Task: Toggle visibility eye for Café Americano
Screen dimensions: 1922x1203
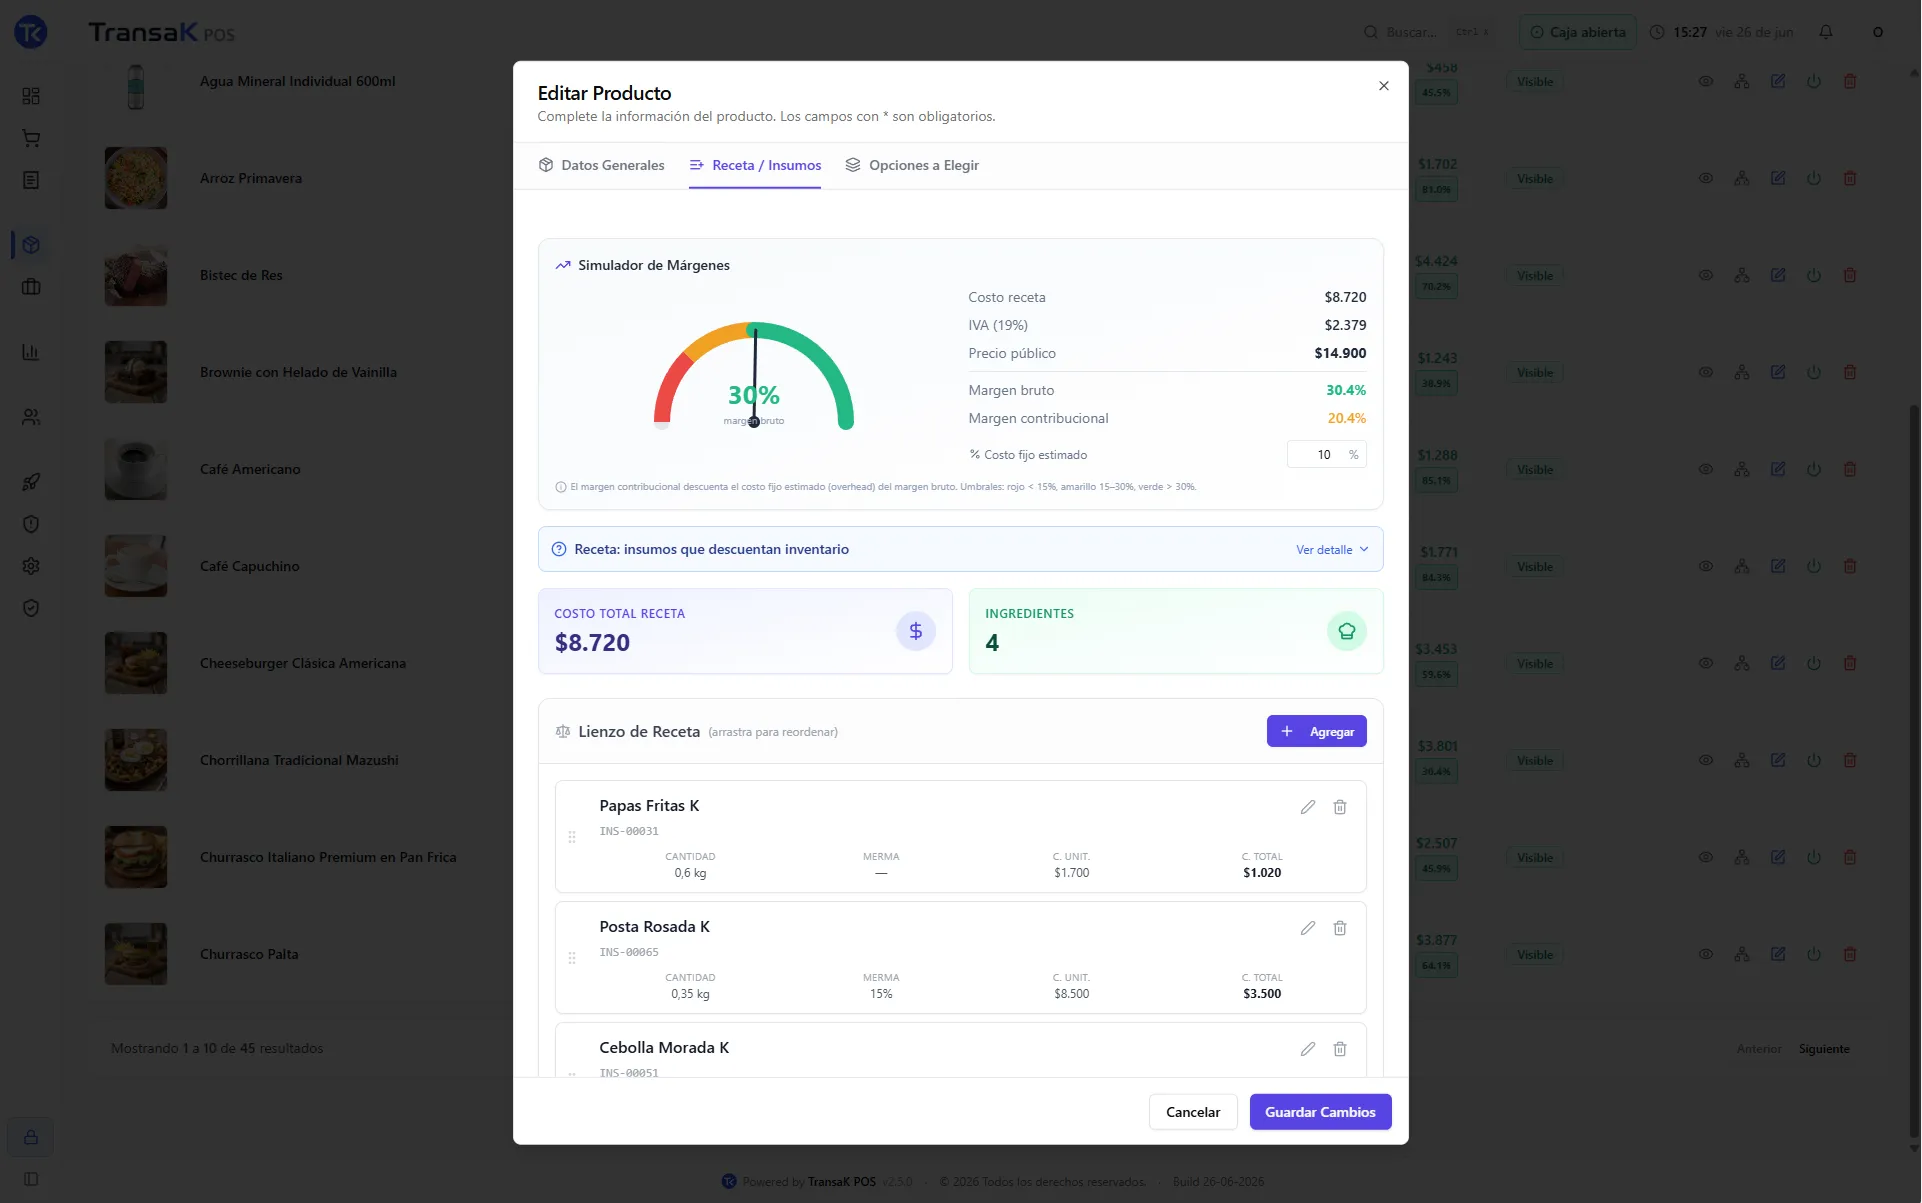Action: pos(1705,470)
